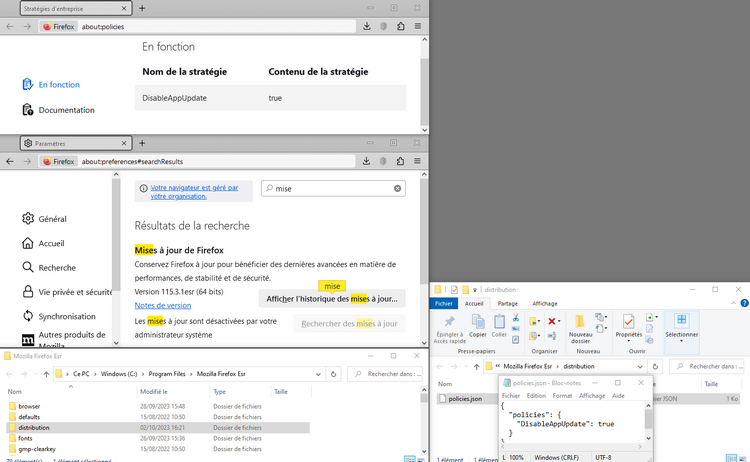Open Documentation in about:policies sidebar
Image resolution: width=750 pixels, height=462 pixels.
58,110
